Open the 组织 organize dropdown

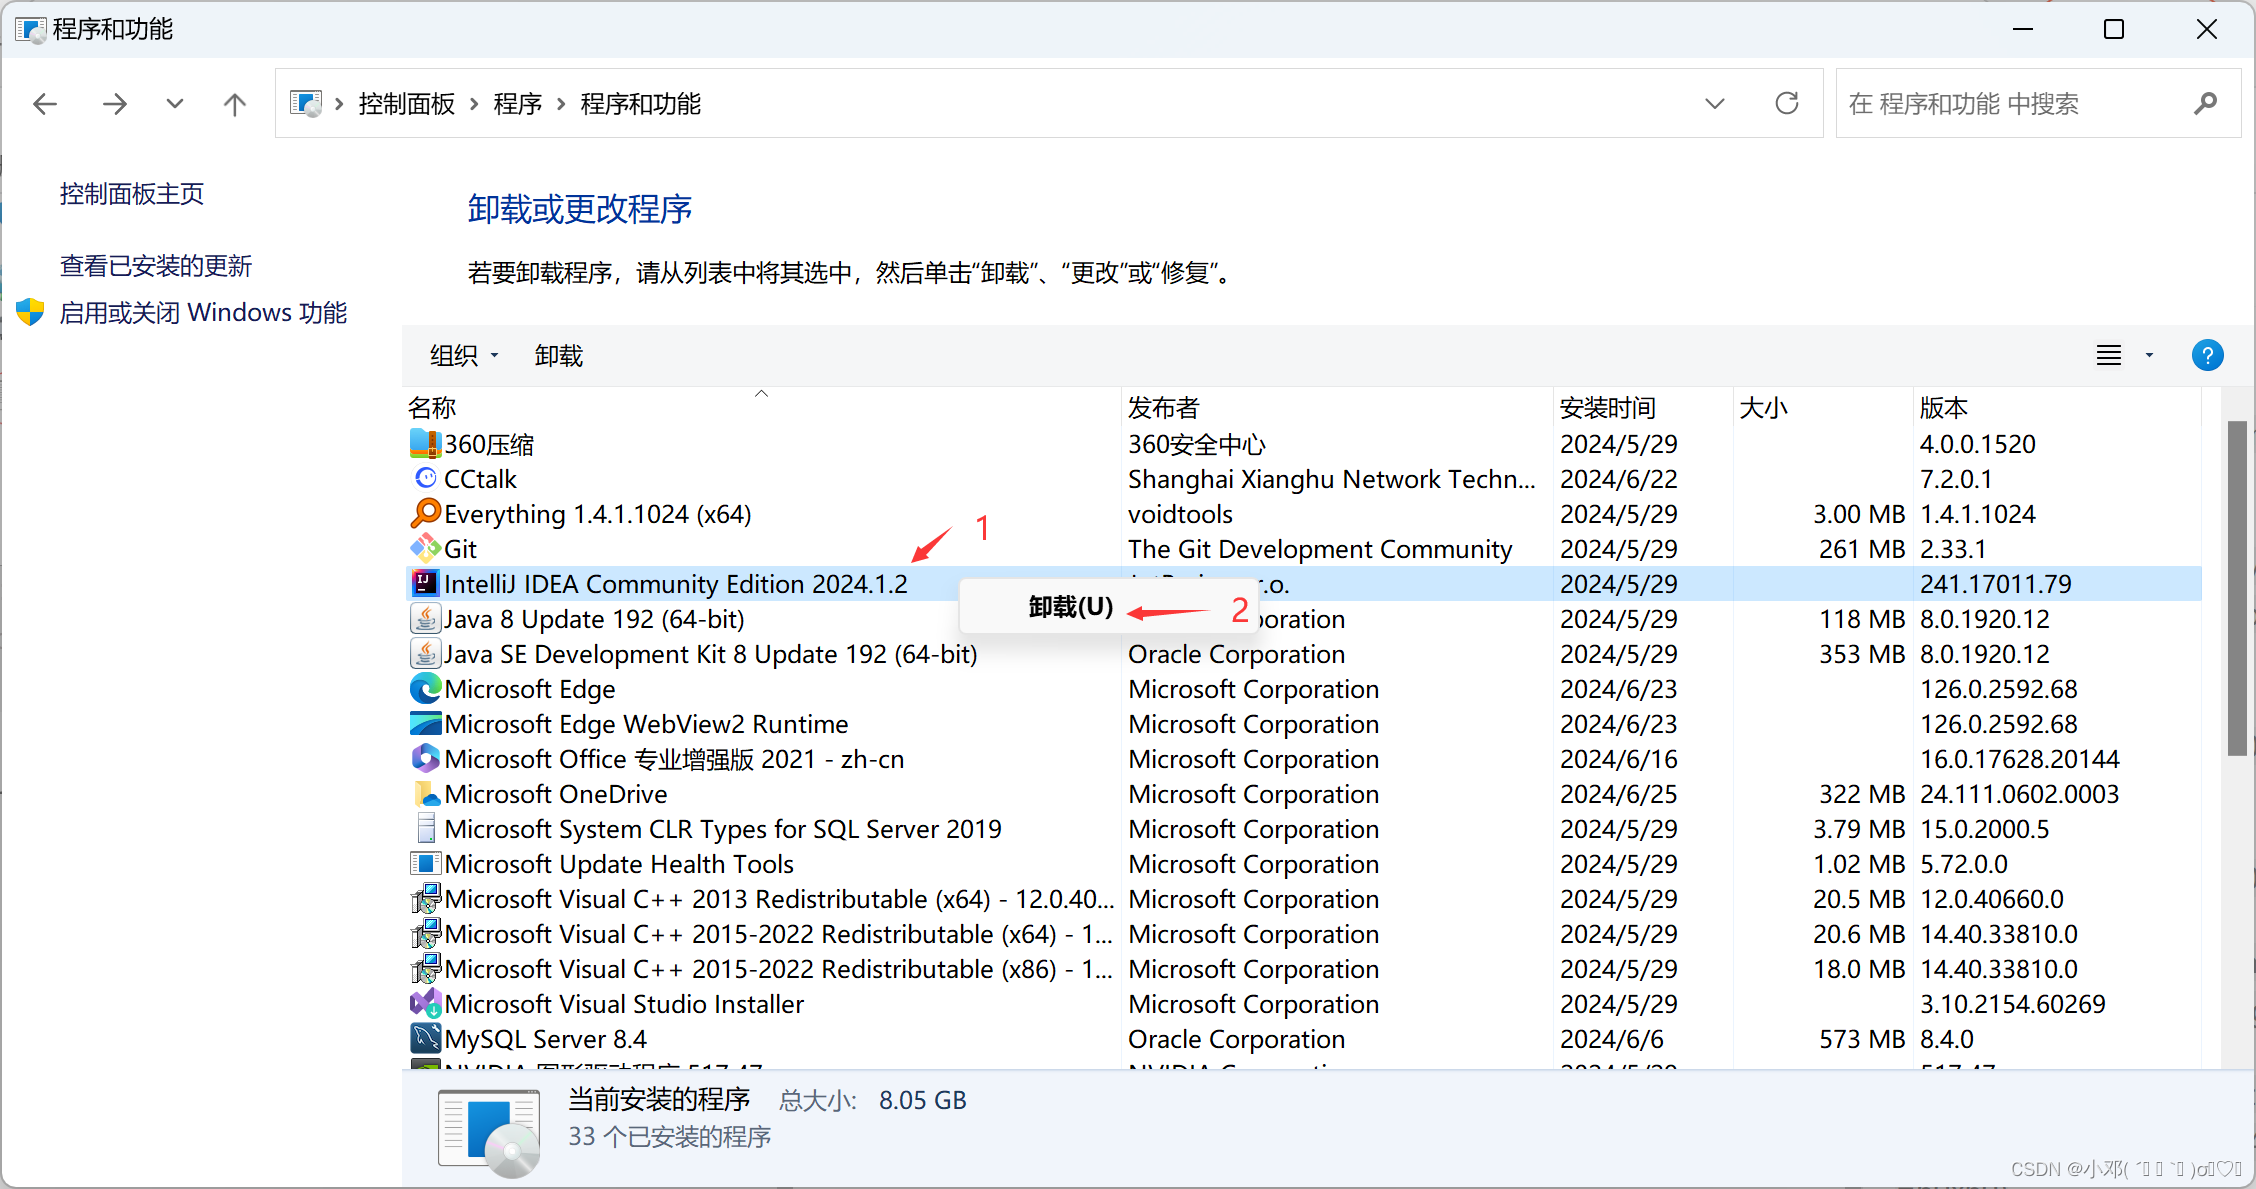[x=463, y=356]
